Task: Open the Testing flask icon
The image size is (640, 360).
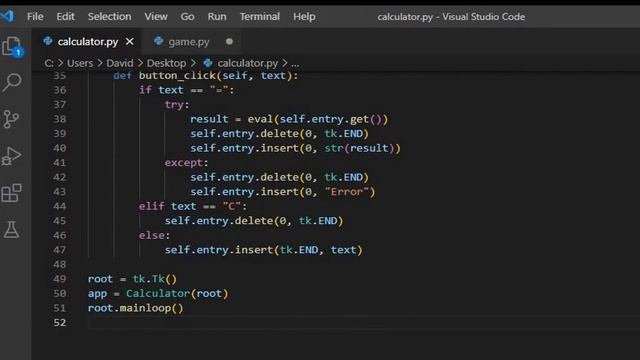Action: click(11, 230)
